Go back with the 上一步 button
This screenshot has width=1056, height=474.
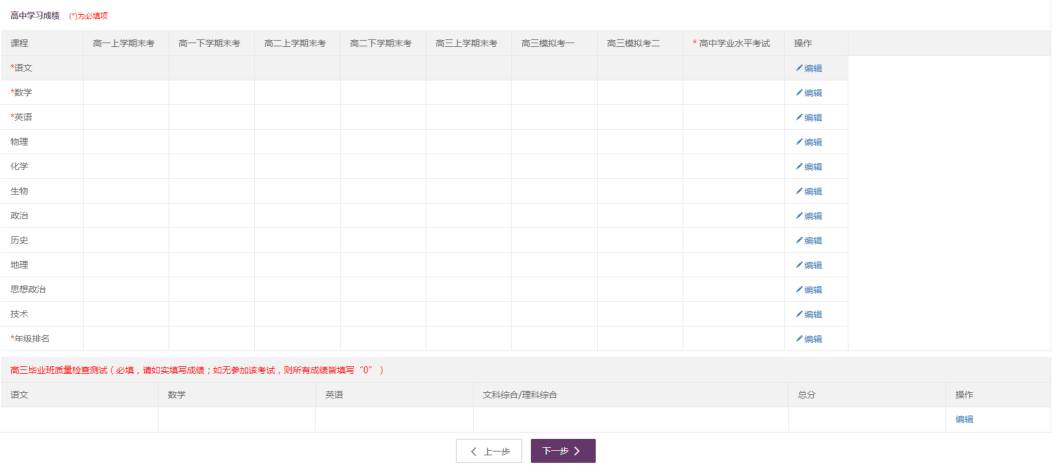click(489, 451)
